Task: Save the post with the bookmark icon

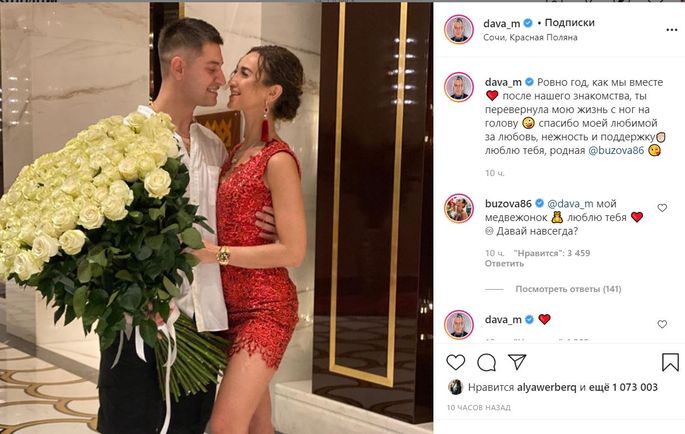Action: click(670, 362)
